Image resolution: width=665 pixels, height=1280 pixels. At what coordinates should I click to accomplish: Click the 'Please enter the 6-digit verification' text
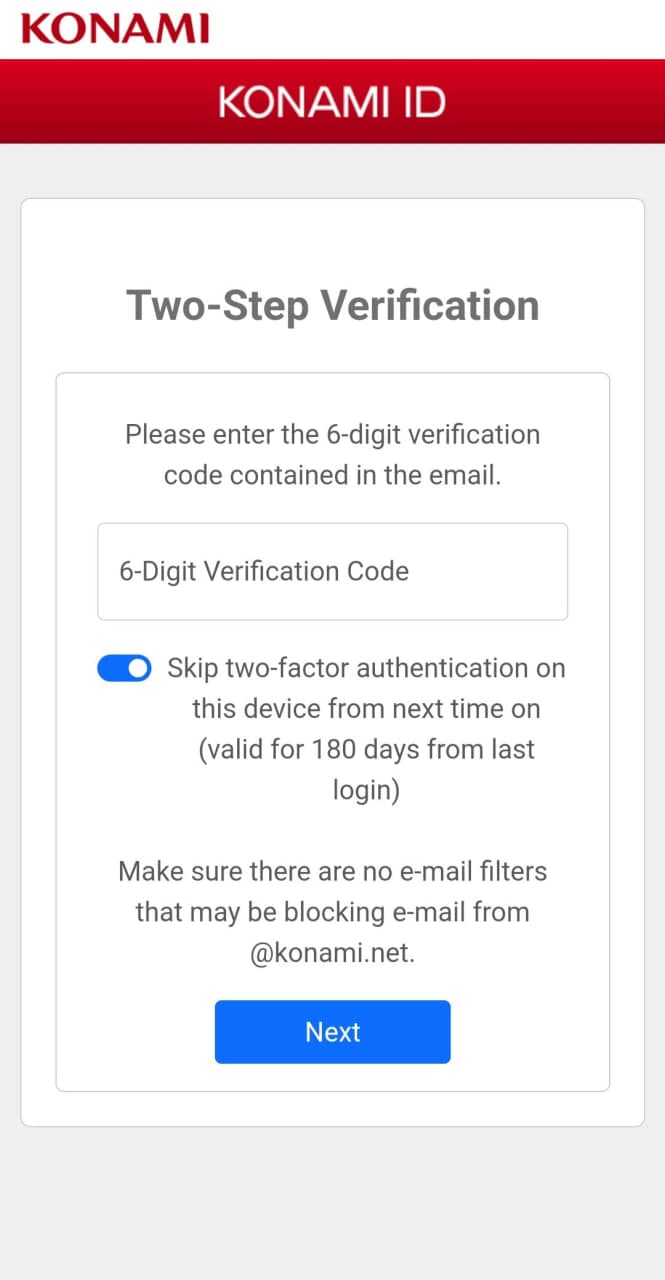pos(332,435)
